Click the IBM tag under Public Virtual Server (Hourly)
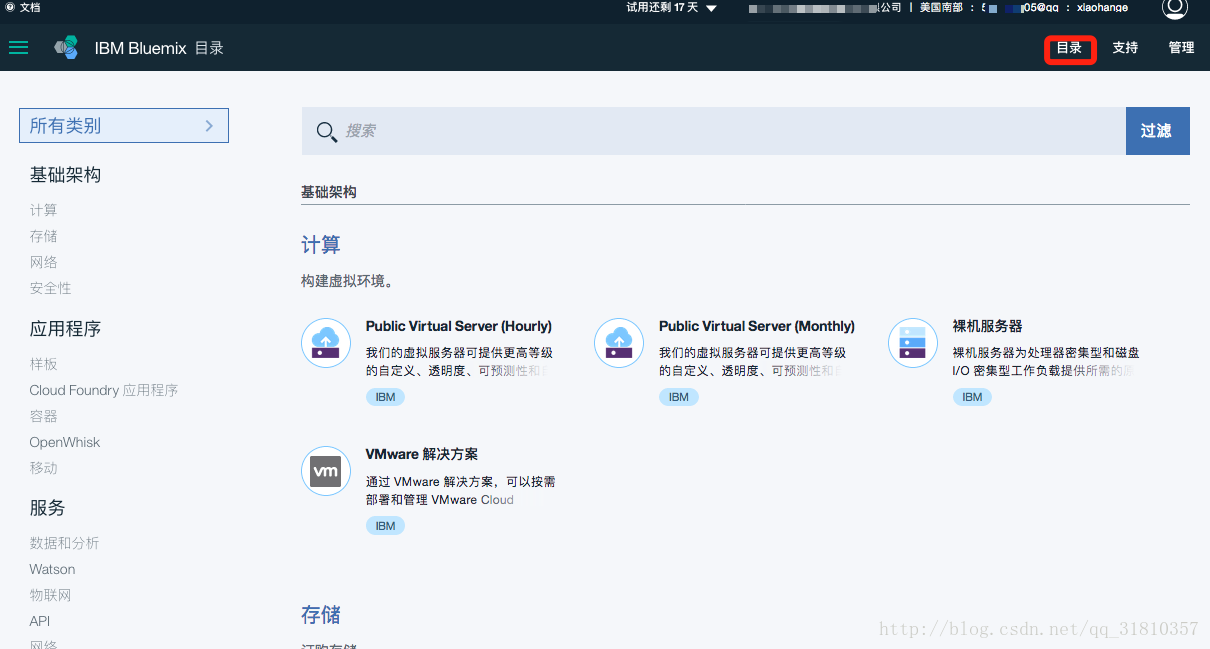The height and width of the screenshot is (649, 1210). click(385, 397)
